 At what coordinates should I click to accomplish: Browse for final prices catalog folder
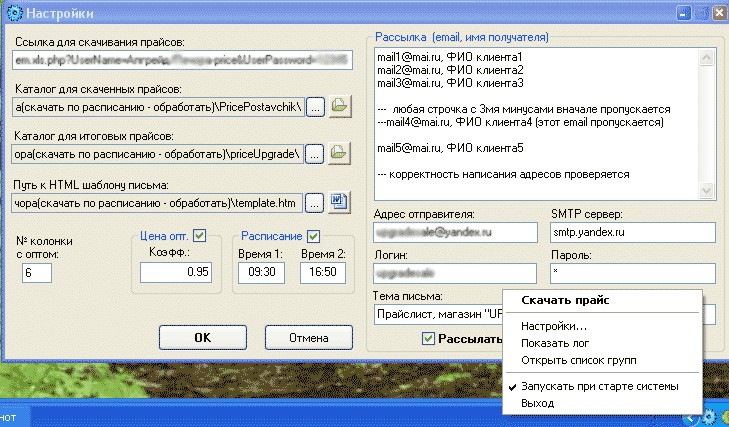point(314,154)
